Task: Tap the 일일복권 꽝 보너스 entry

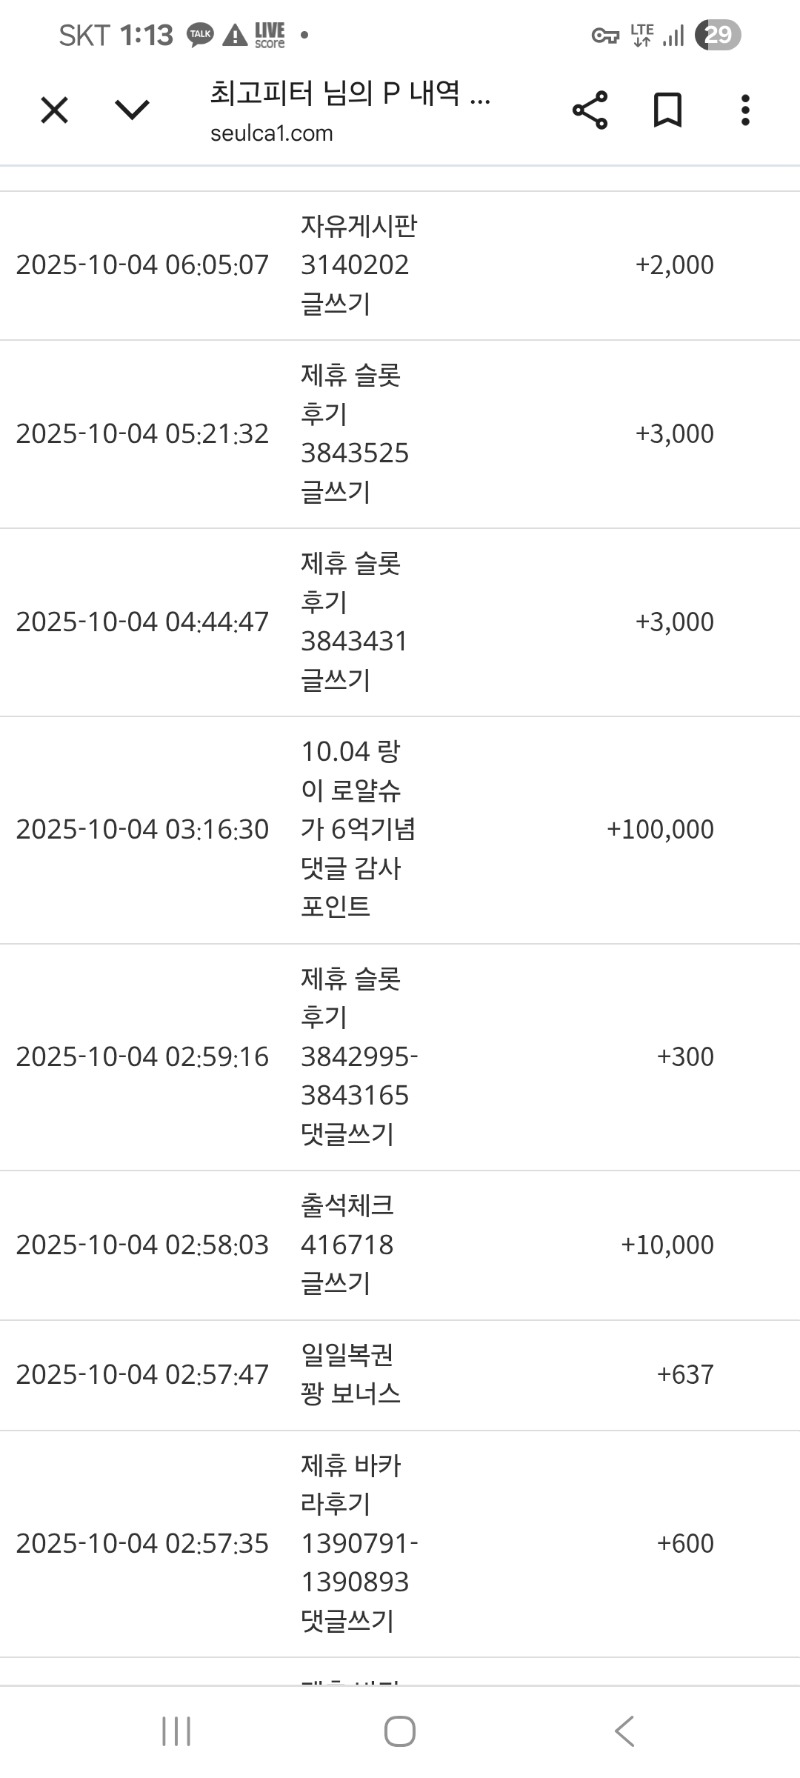Action: pos(350,1375)
